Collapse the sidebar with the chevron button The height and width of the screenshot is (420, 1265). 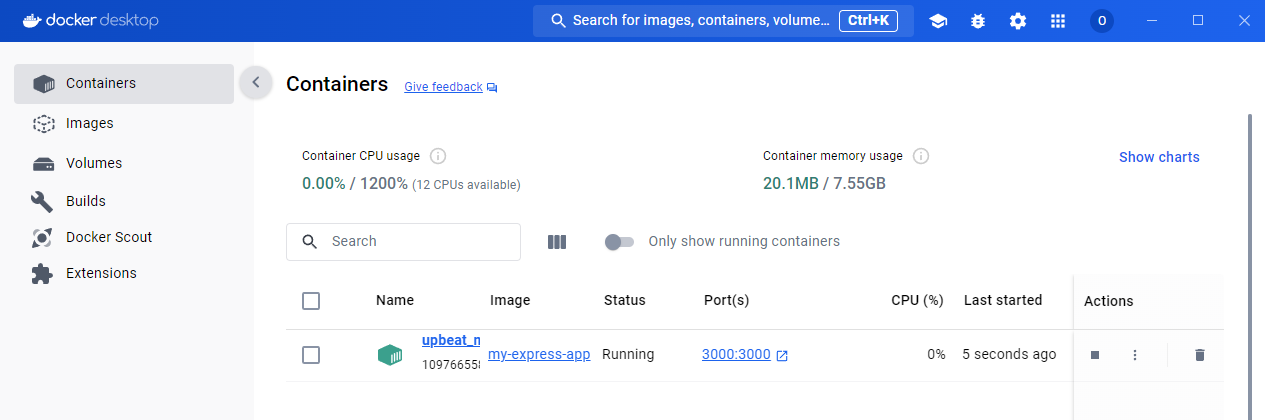coord(256,83)
